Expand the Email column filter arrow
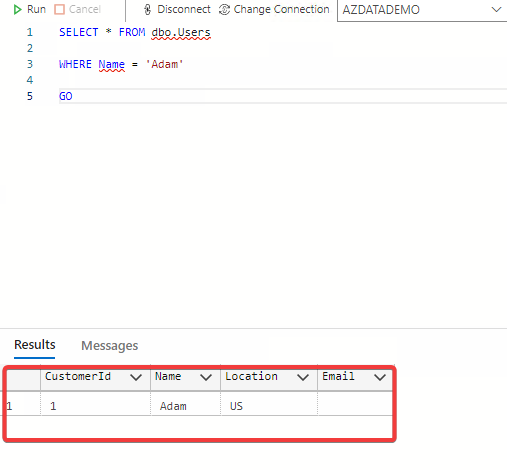 click(380, 377)
